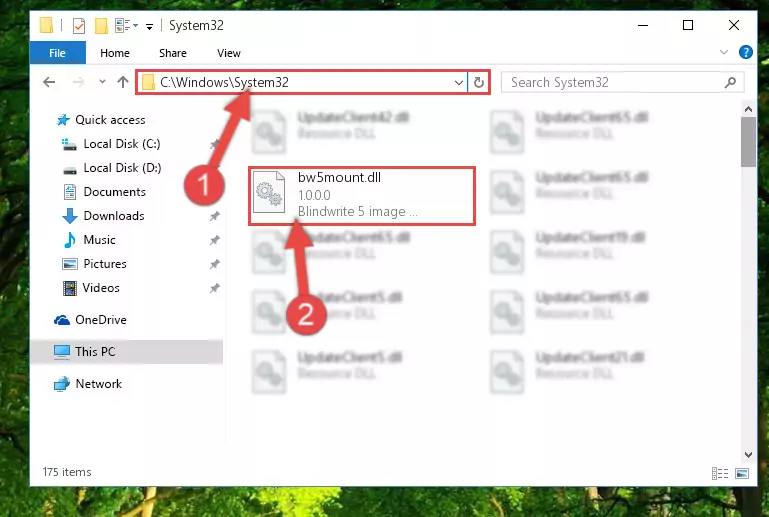Switch to the Home ribbon tab

point(115,53)
